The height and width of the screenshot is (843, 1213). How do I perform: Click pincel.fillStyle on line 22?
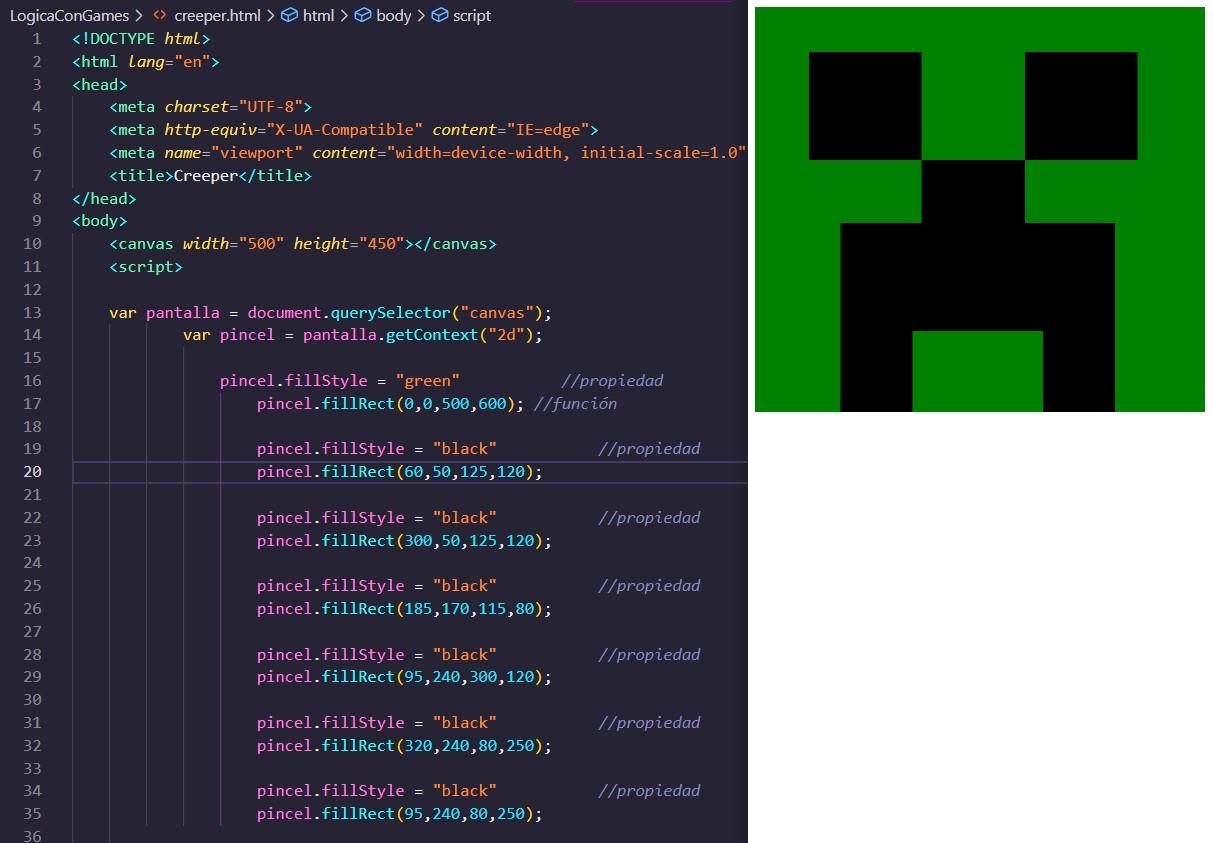[x=330, y=518]
